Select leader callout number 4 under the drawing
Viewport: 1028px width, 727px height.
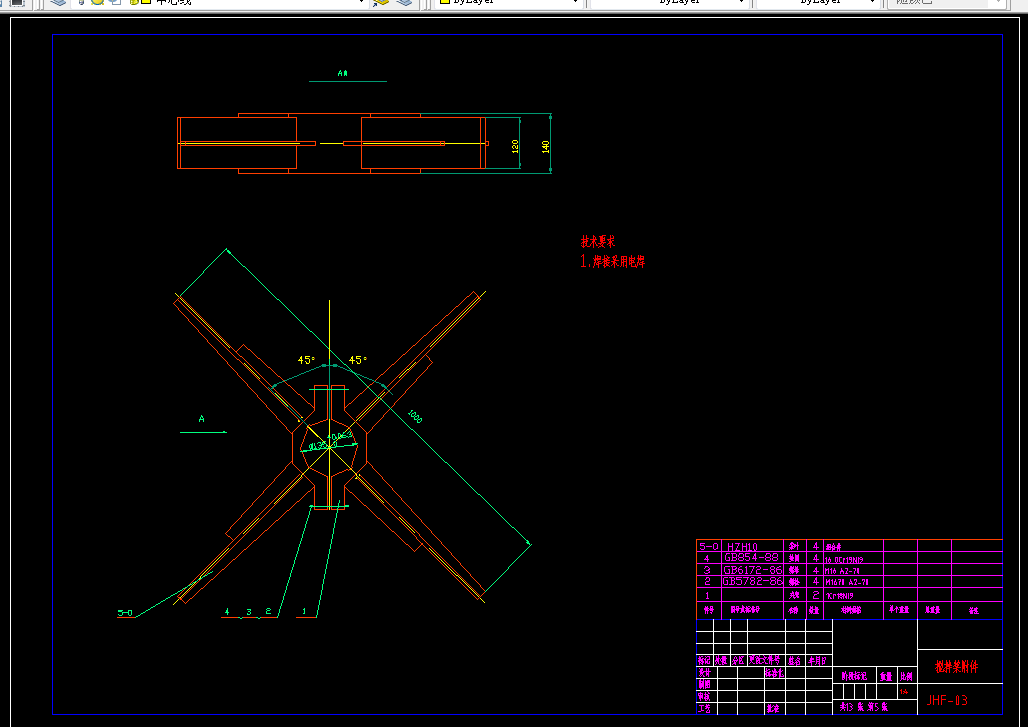coord(227,612)
